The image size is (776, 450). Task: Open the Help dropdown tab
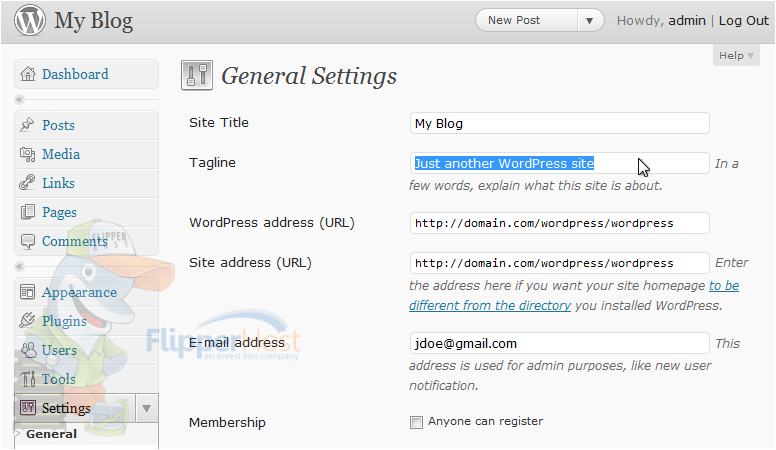[736, 55]
